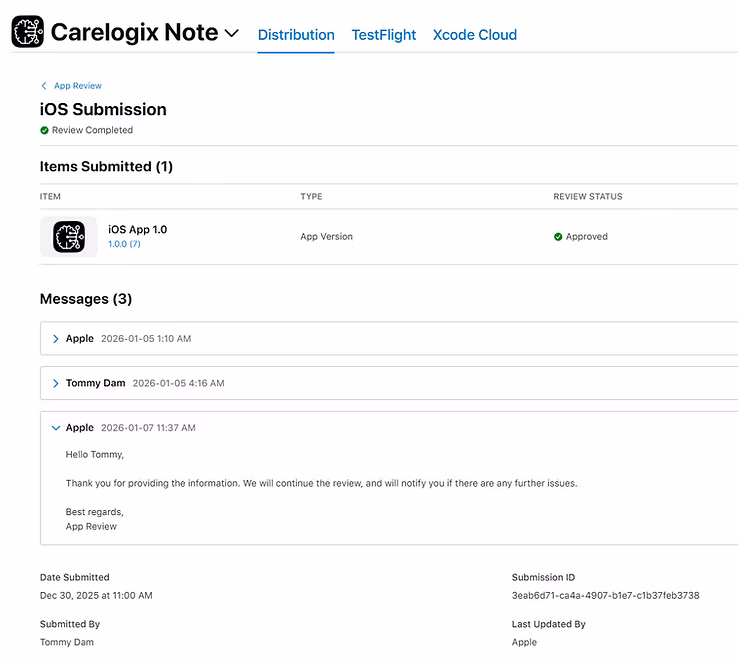Click the iOS App 1.0 item thumbnail
Image resolution: width=738 pixels, height=662 pixels.
click(x=69, y=237)
